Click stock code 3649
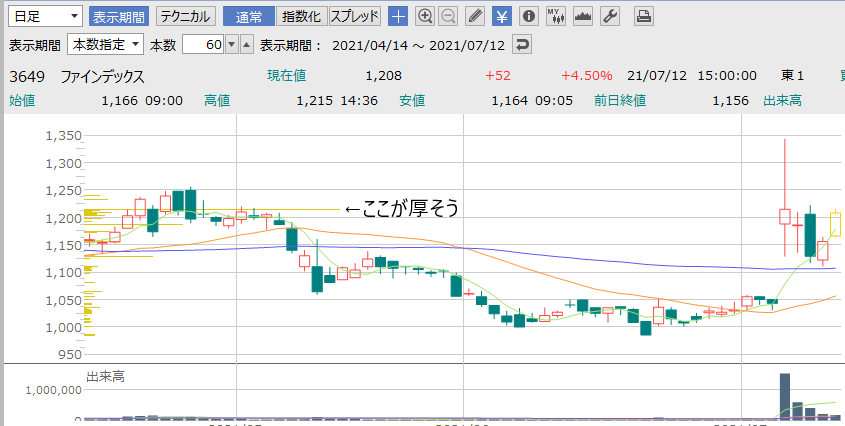845x426 pixels. point(25,77)
